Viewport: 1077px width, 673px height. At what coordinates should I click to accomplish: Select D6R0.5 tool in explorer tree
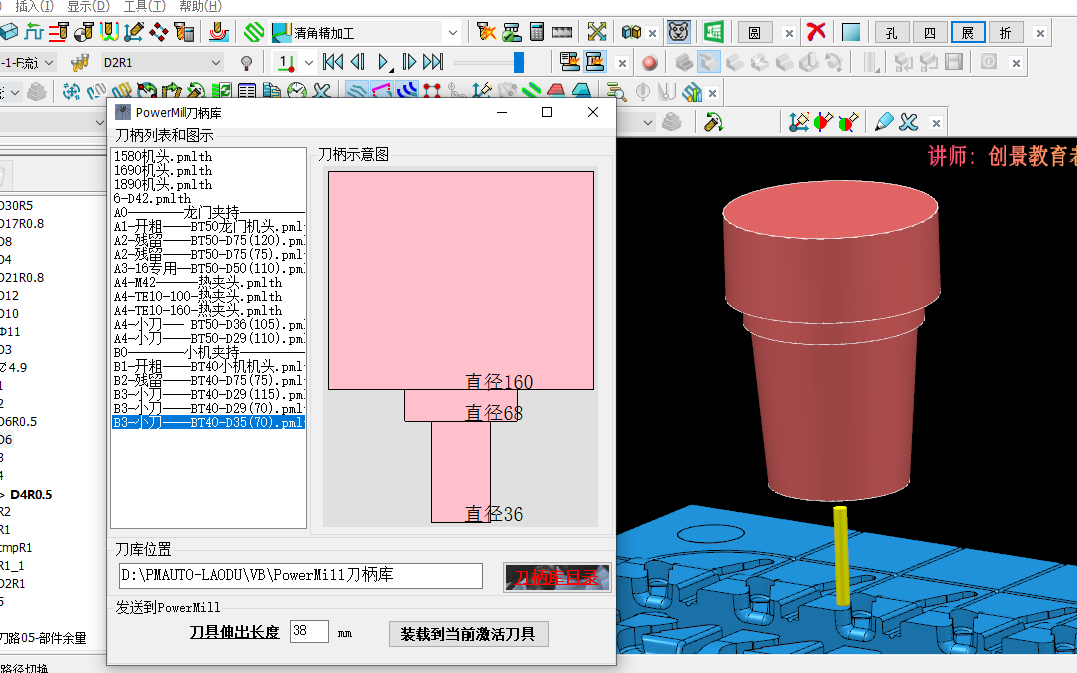tap(19, 422)
